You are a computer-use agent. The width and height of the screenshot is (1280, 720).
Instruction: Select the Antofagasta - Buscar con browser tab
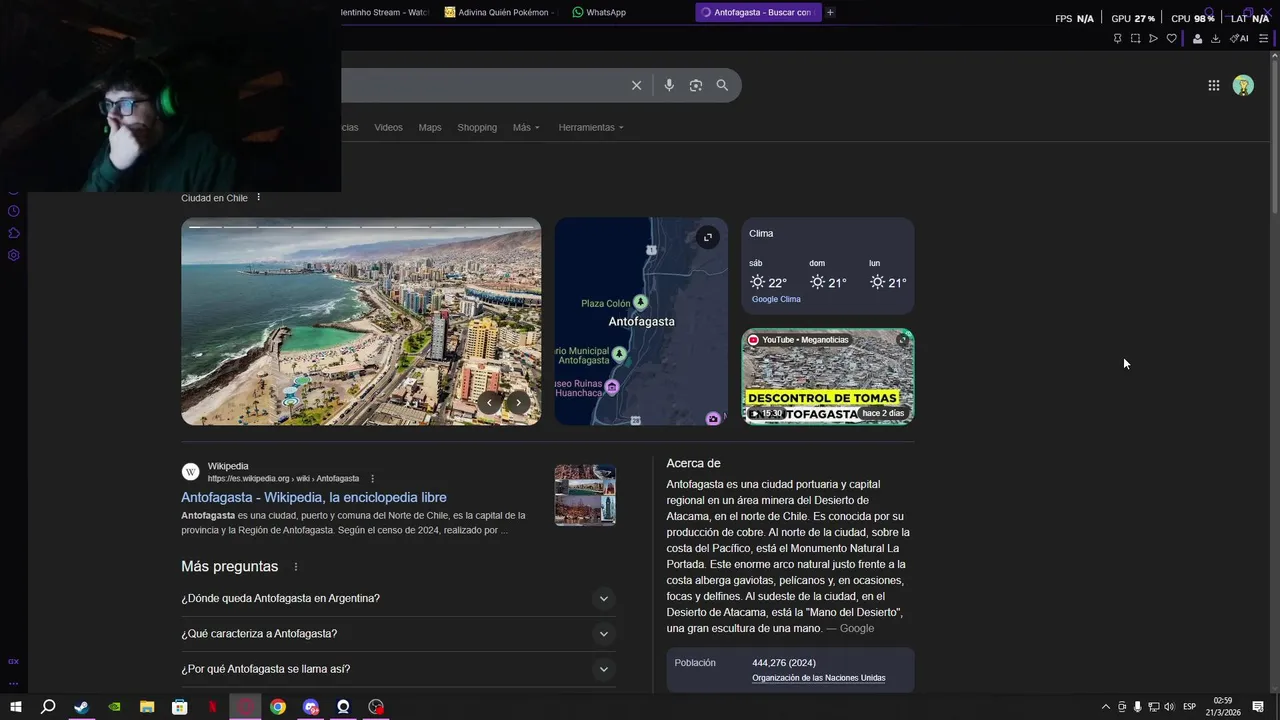758,12
